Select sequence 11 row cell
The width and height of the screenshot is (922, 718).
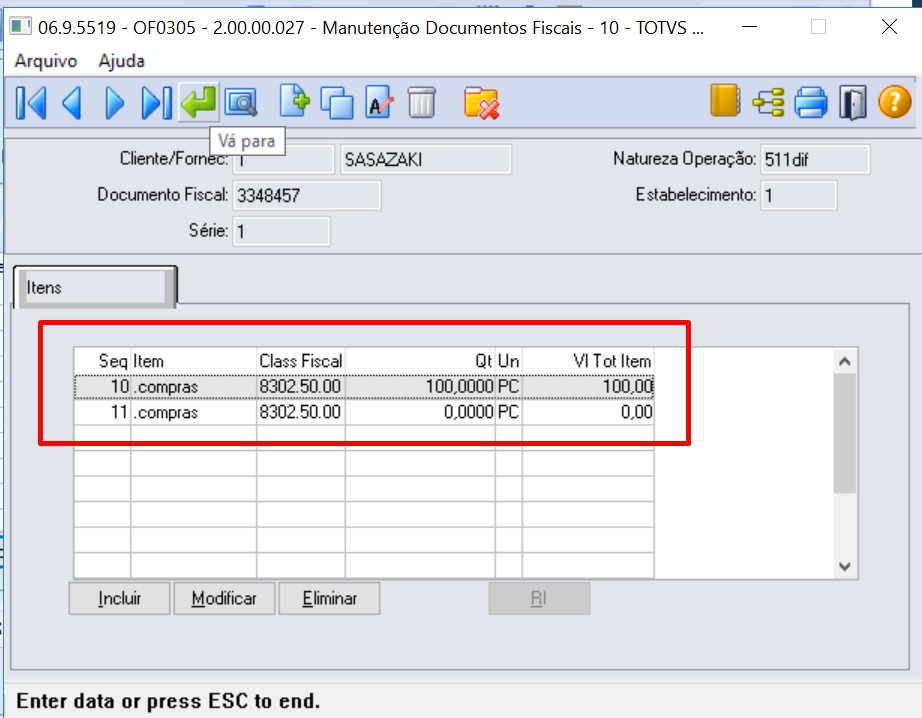(x=103, y=412)
